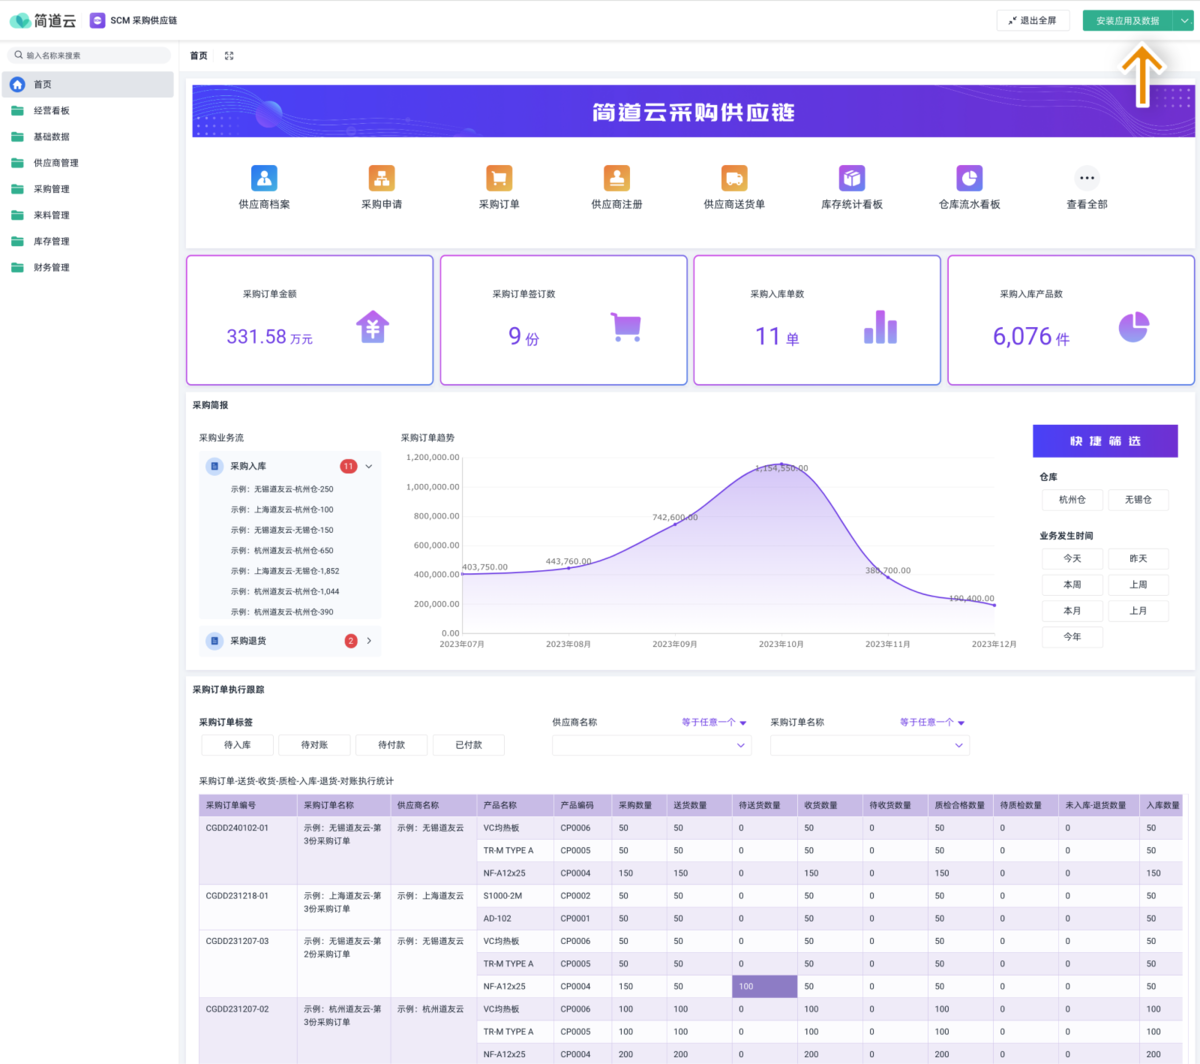Open the 仓库流水看板 pie chart icon
This screenshot has width=1200, height=1064.
coord(969,178)
